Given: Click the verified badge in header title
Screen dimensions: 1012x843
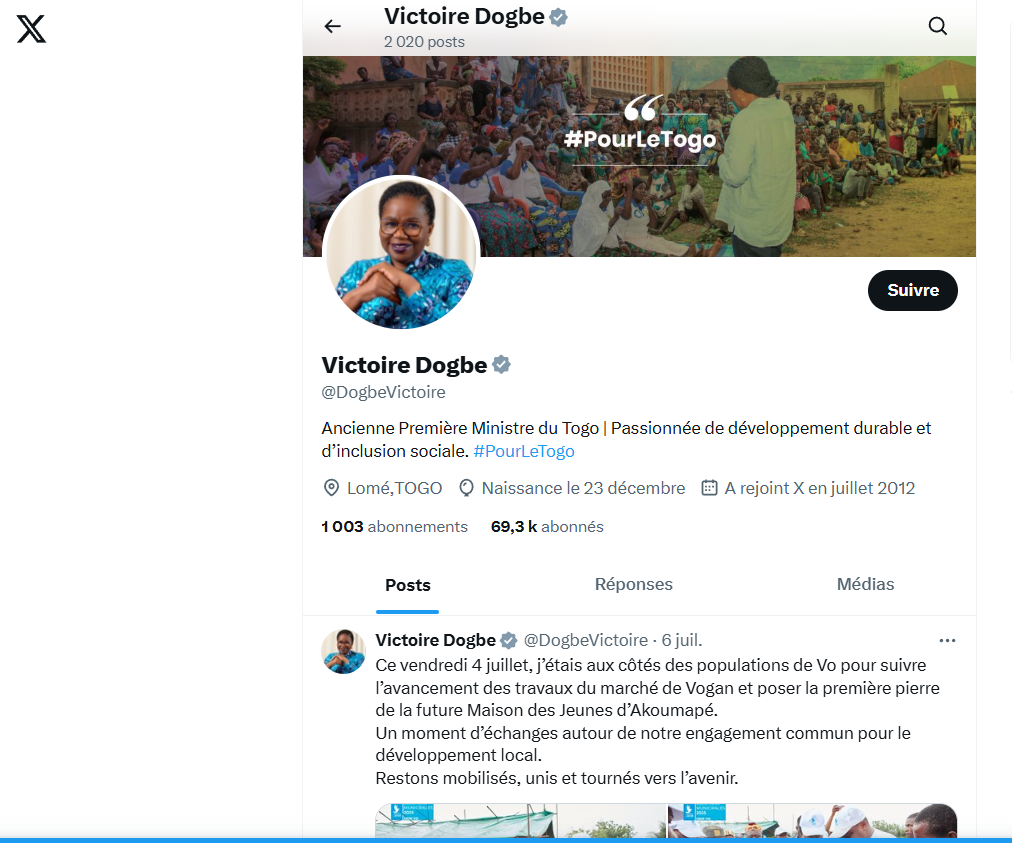Looking at the screenshot, I should (x=558, y=17).
